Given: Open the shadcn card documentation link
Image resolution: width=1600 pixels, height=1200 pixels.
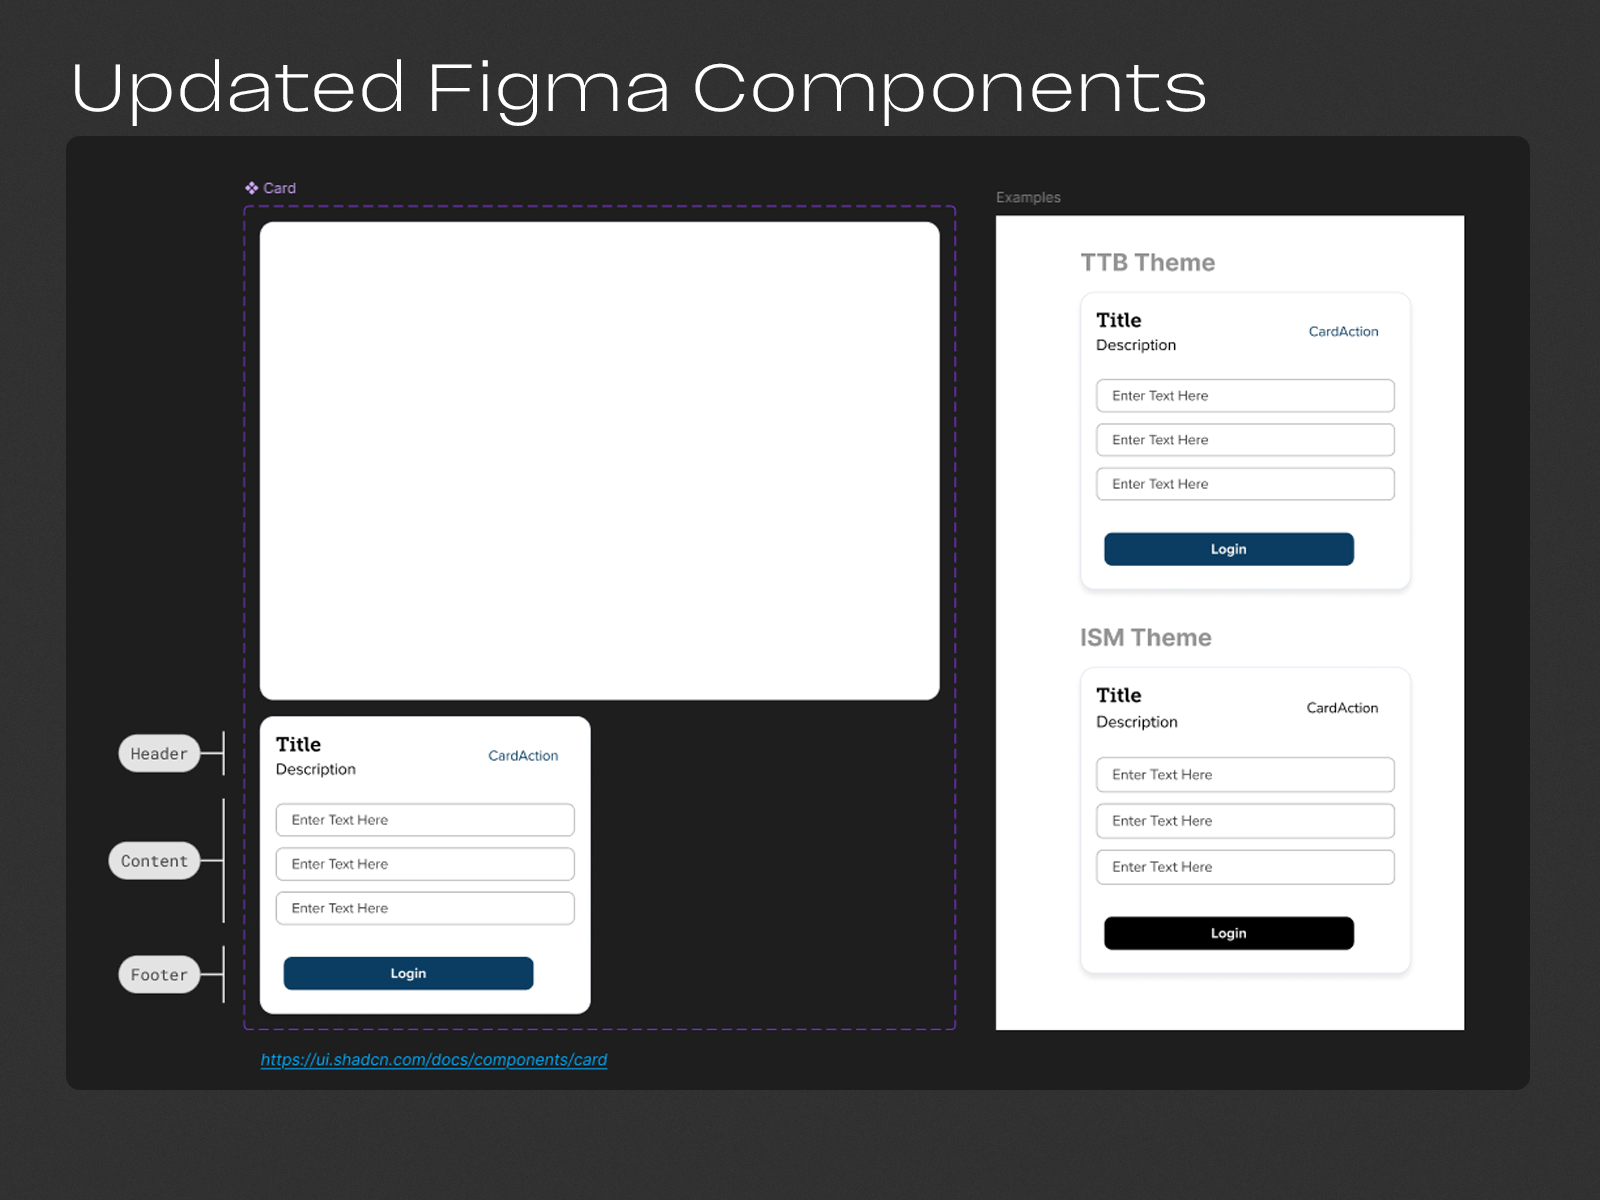Looking at the screenshot, I should pos(434,1059).
